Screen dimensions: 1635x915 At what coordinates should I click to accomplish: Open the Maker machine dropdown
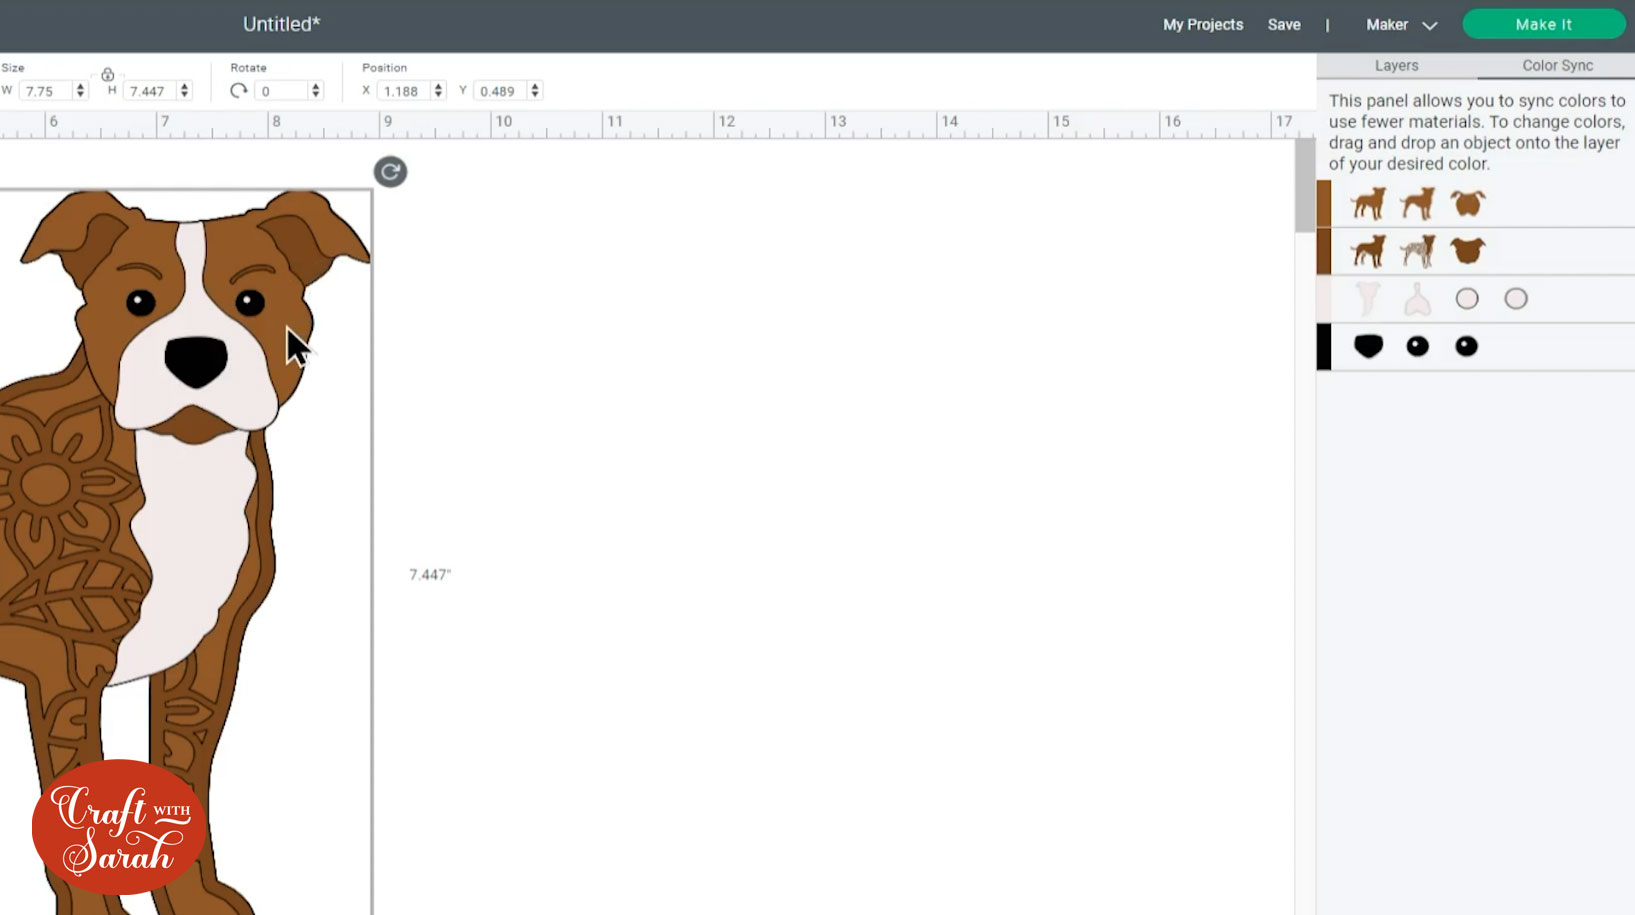(1401, 25)
